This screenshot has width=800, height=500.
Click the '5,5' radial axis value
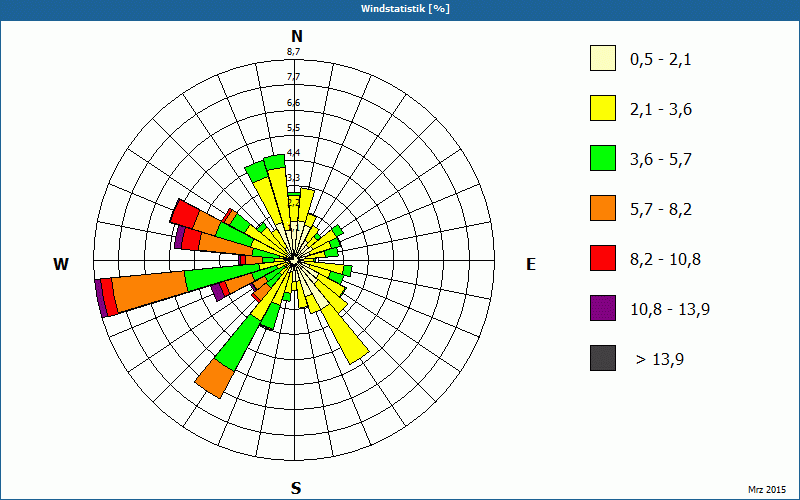tap(293, 128)
